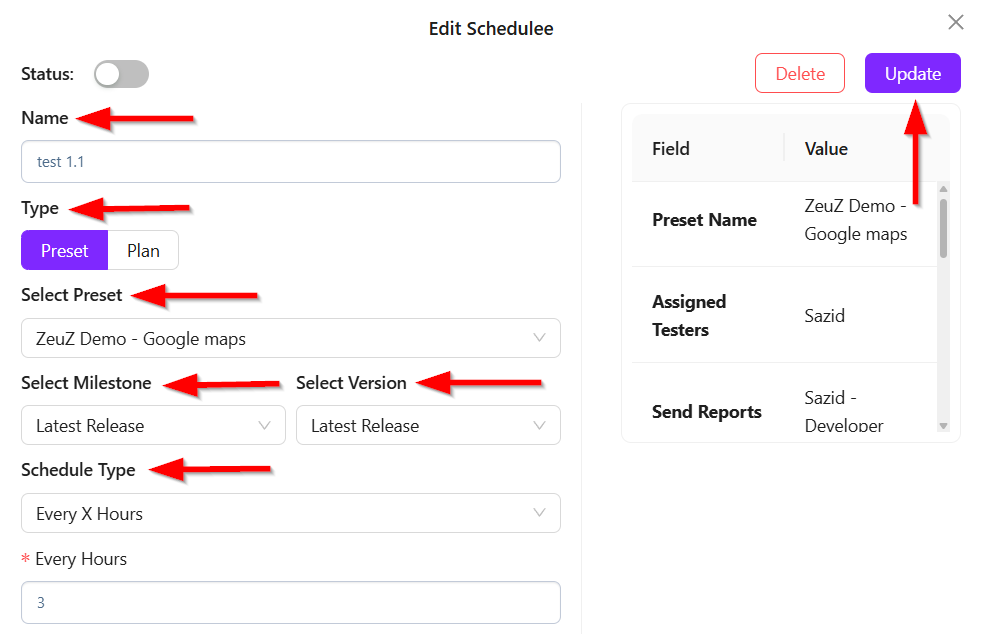
Task: Open the Schedule Type dropdown
Action: 290,514
